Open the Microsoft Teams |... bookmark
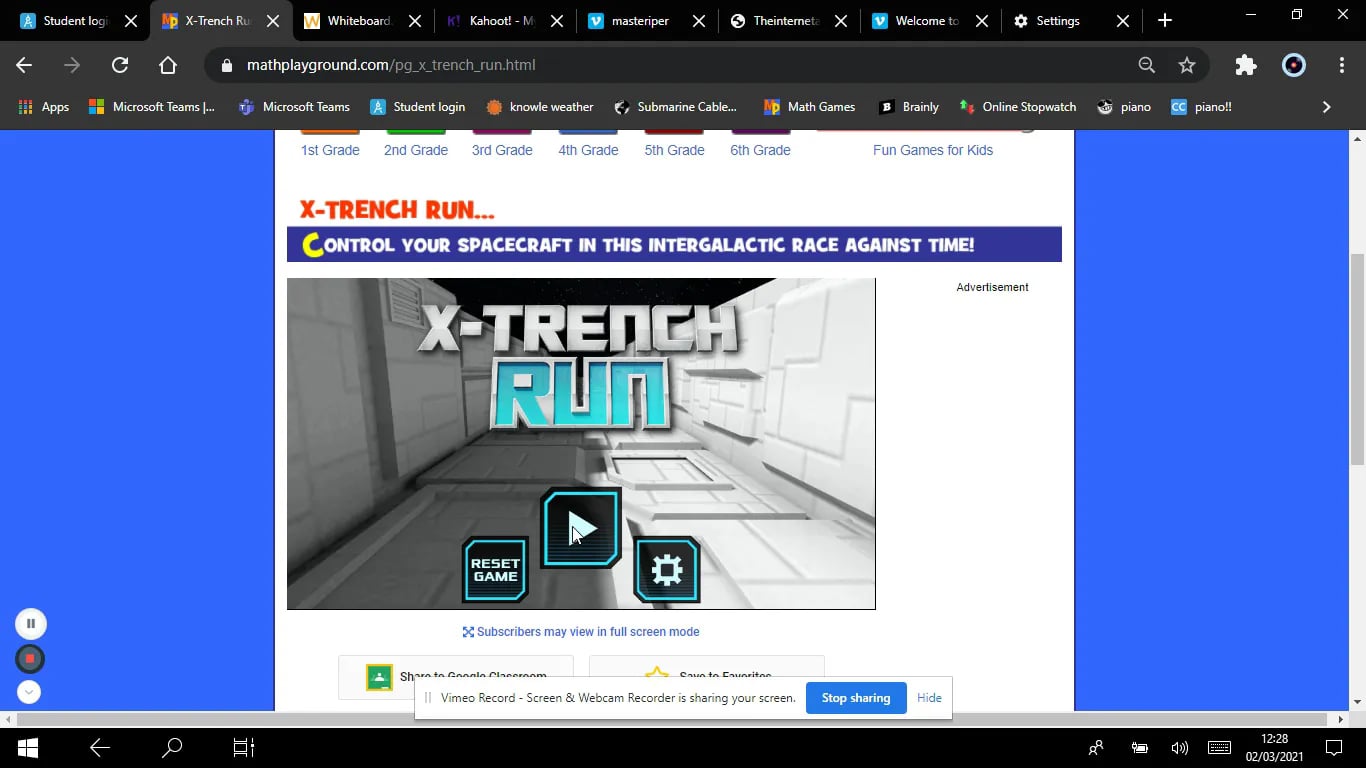The image size is (1366, 768). coord(152,107)
